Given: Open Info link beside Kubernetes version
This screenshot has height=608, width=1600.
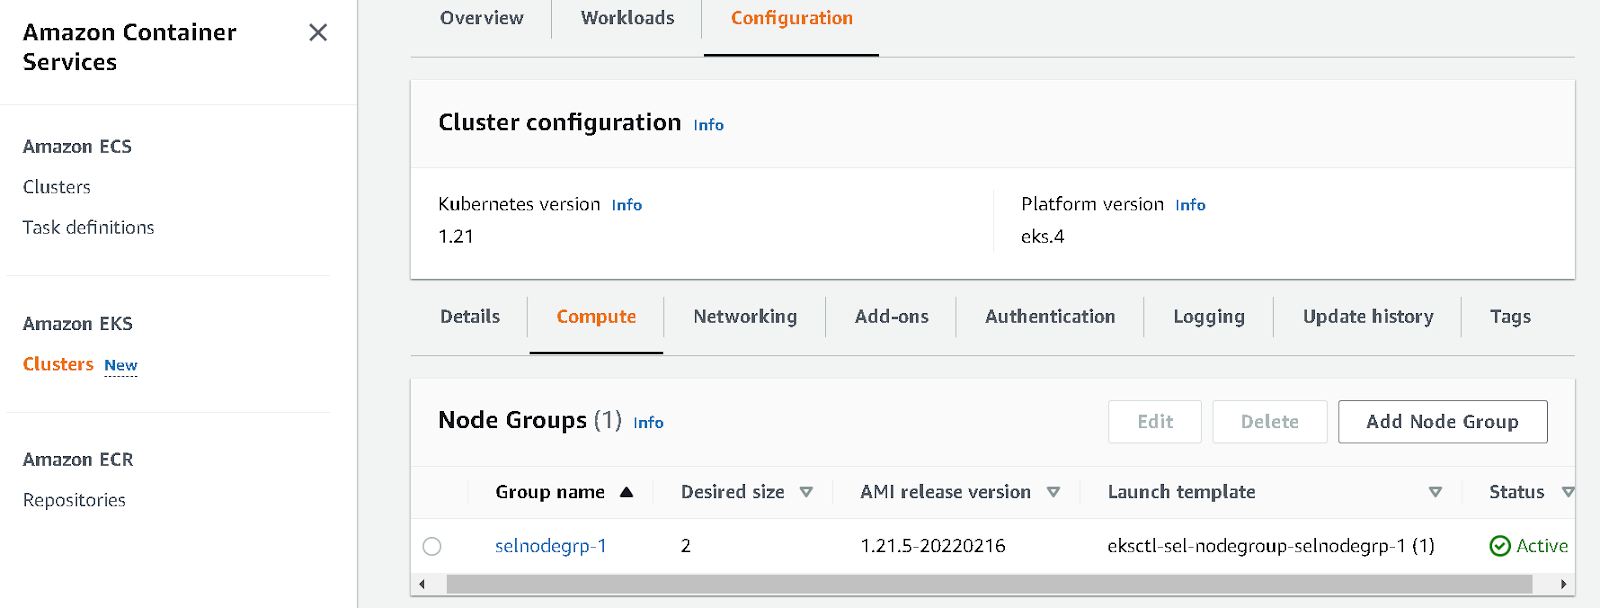Looking at the screenshot, I should (x=627, y=205).
